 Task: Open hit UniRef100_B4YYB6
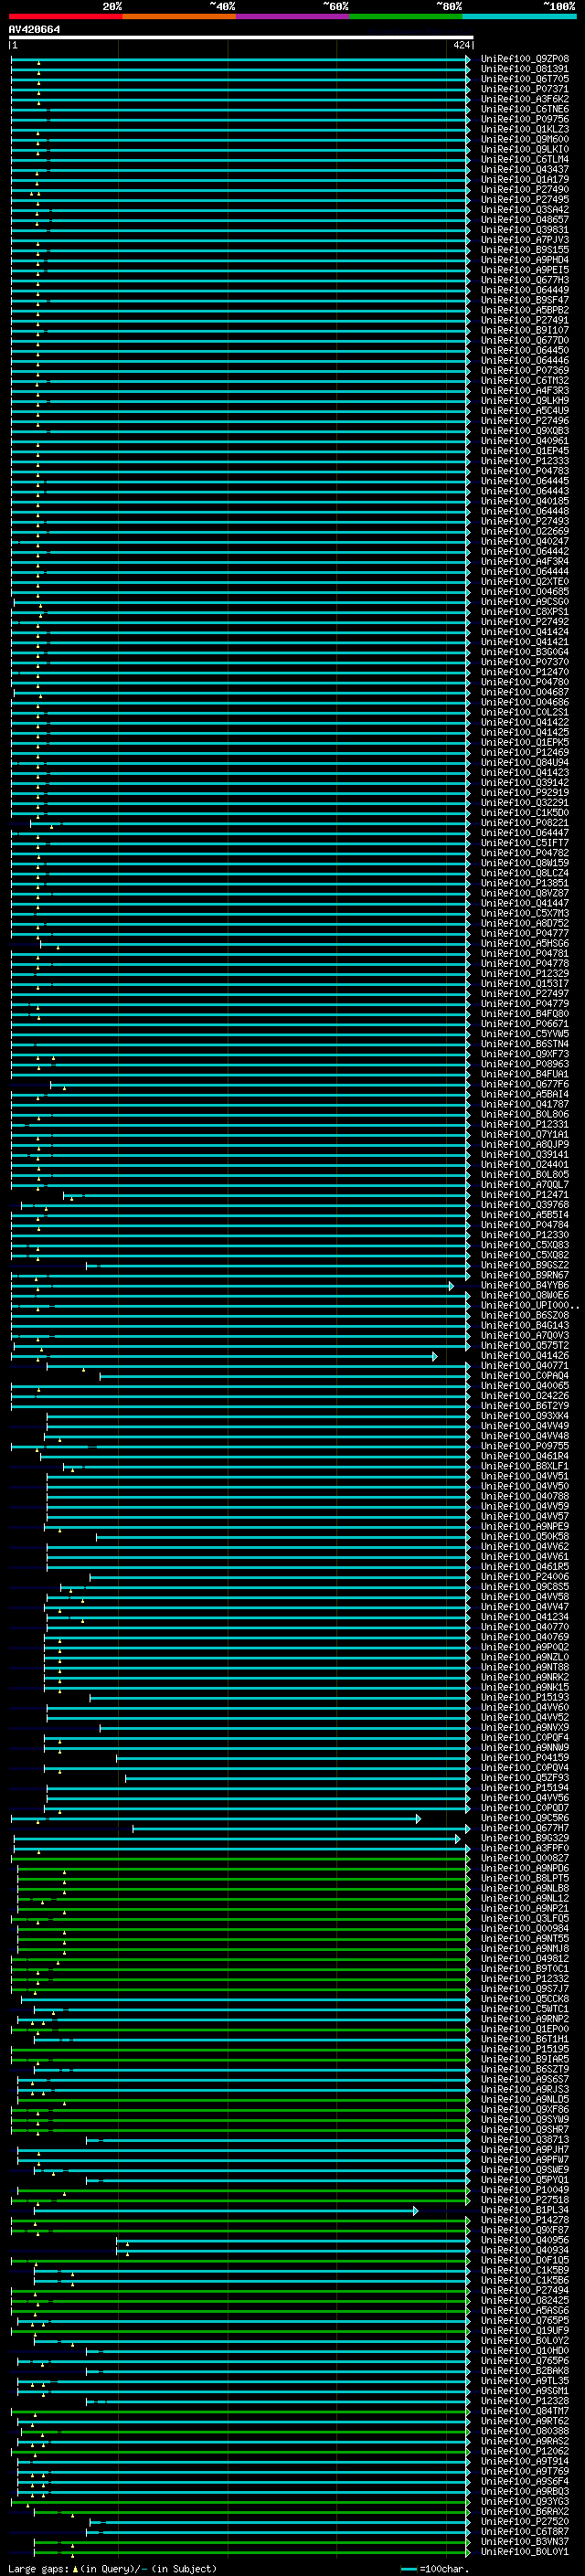524,1286
